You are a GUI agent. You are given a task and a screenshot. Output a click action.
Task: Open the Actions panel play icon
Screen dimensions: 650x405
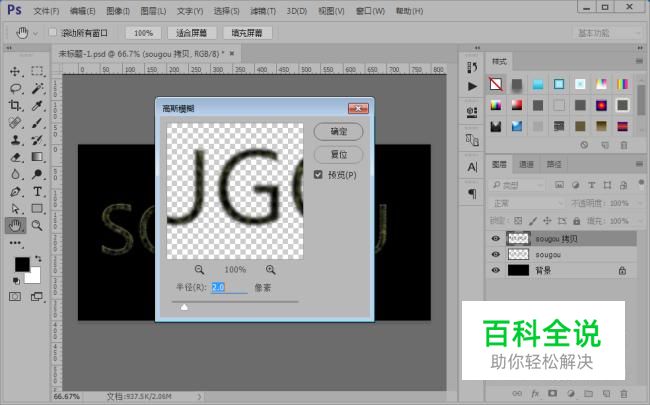pyautogui.click(x=472, y=86)
